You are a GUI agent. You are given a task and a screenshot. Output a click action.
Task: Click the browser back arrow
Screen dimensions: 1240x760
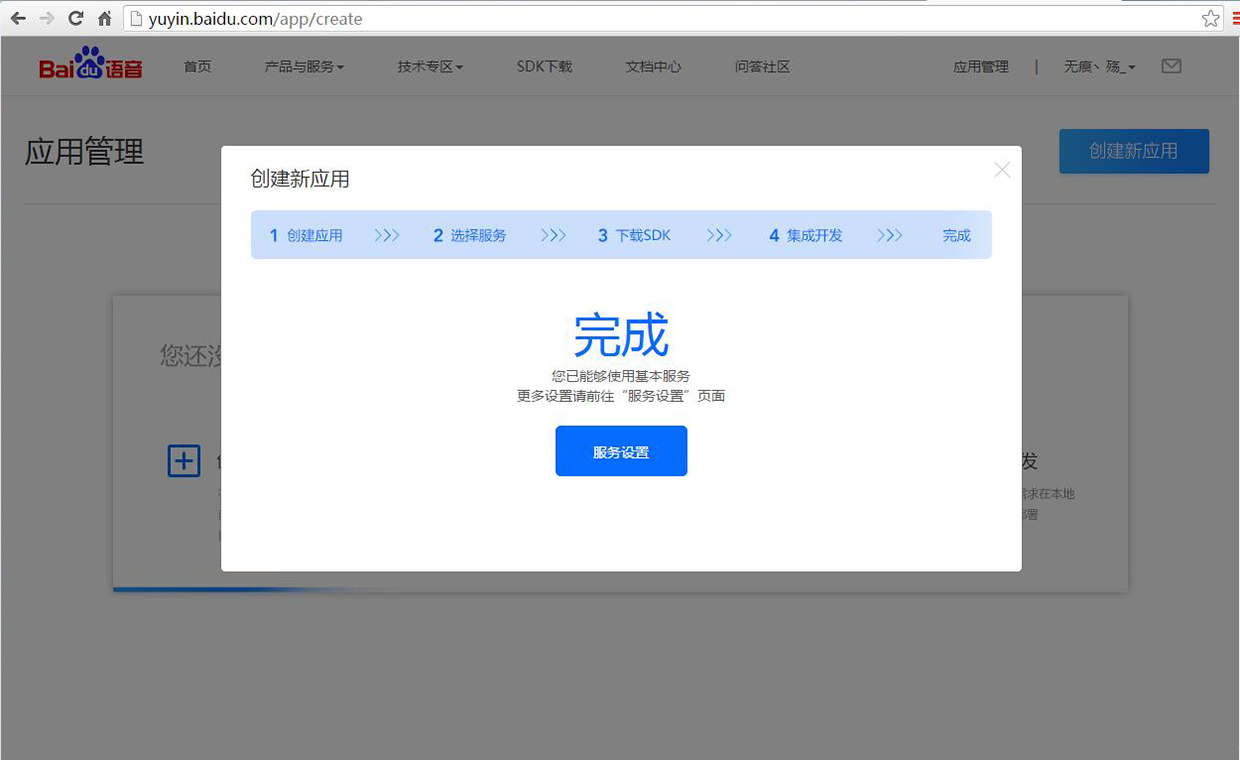click(x=18, y=18)
